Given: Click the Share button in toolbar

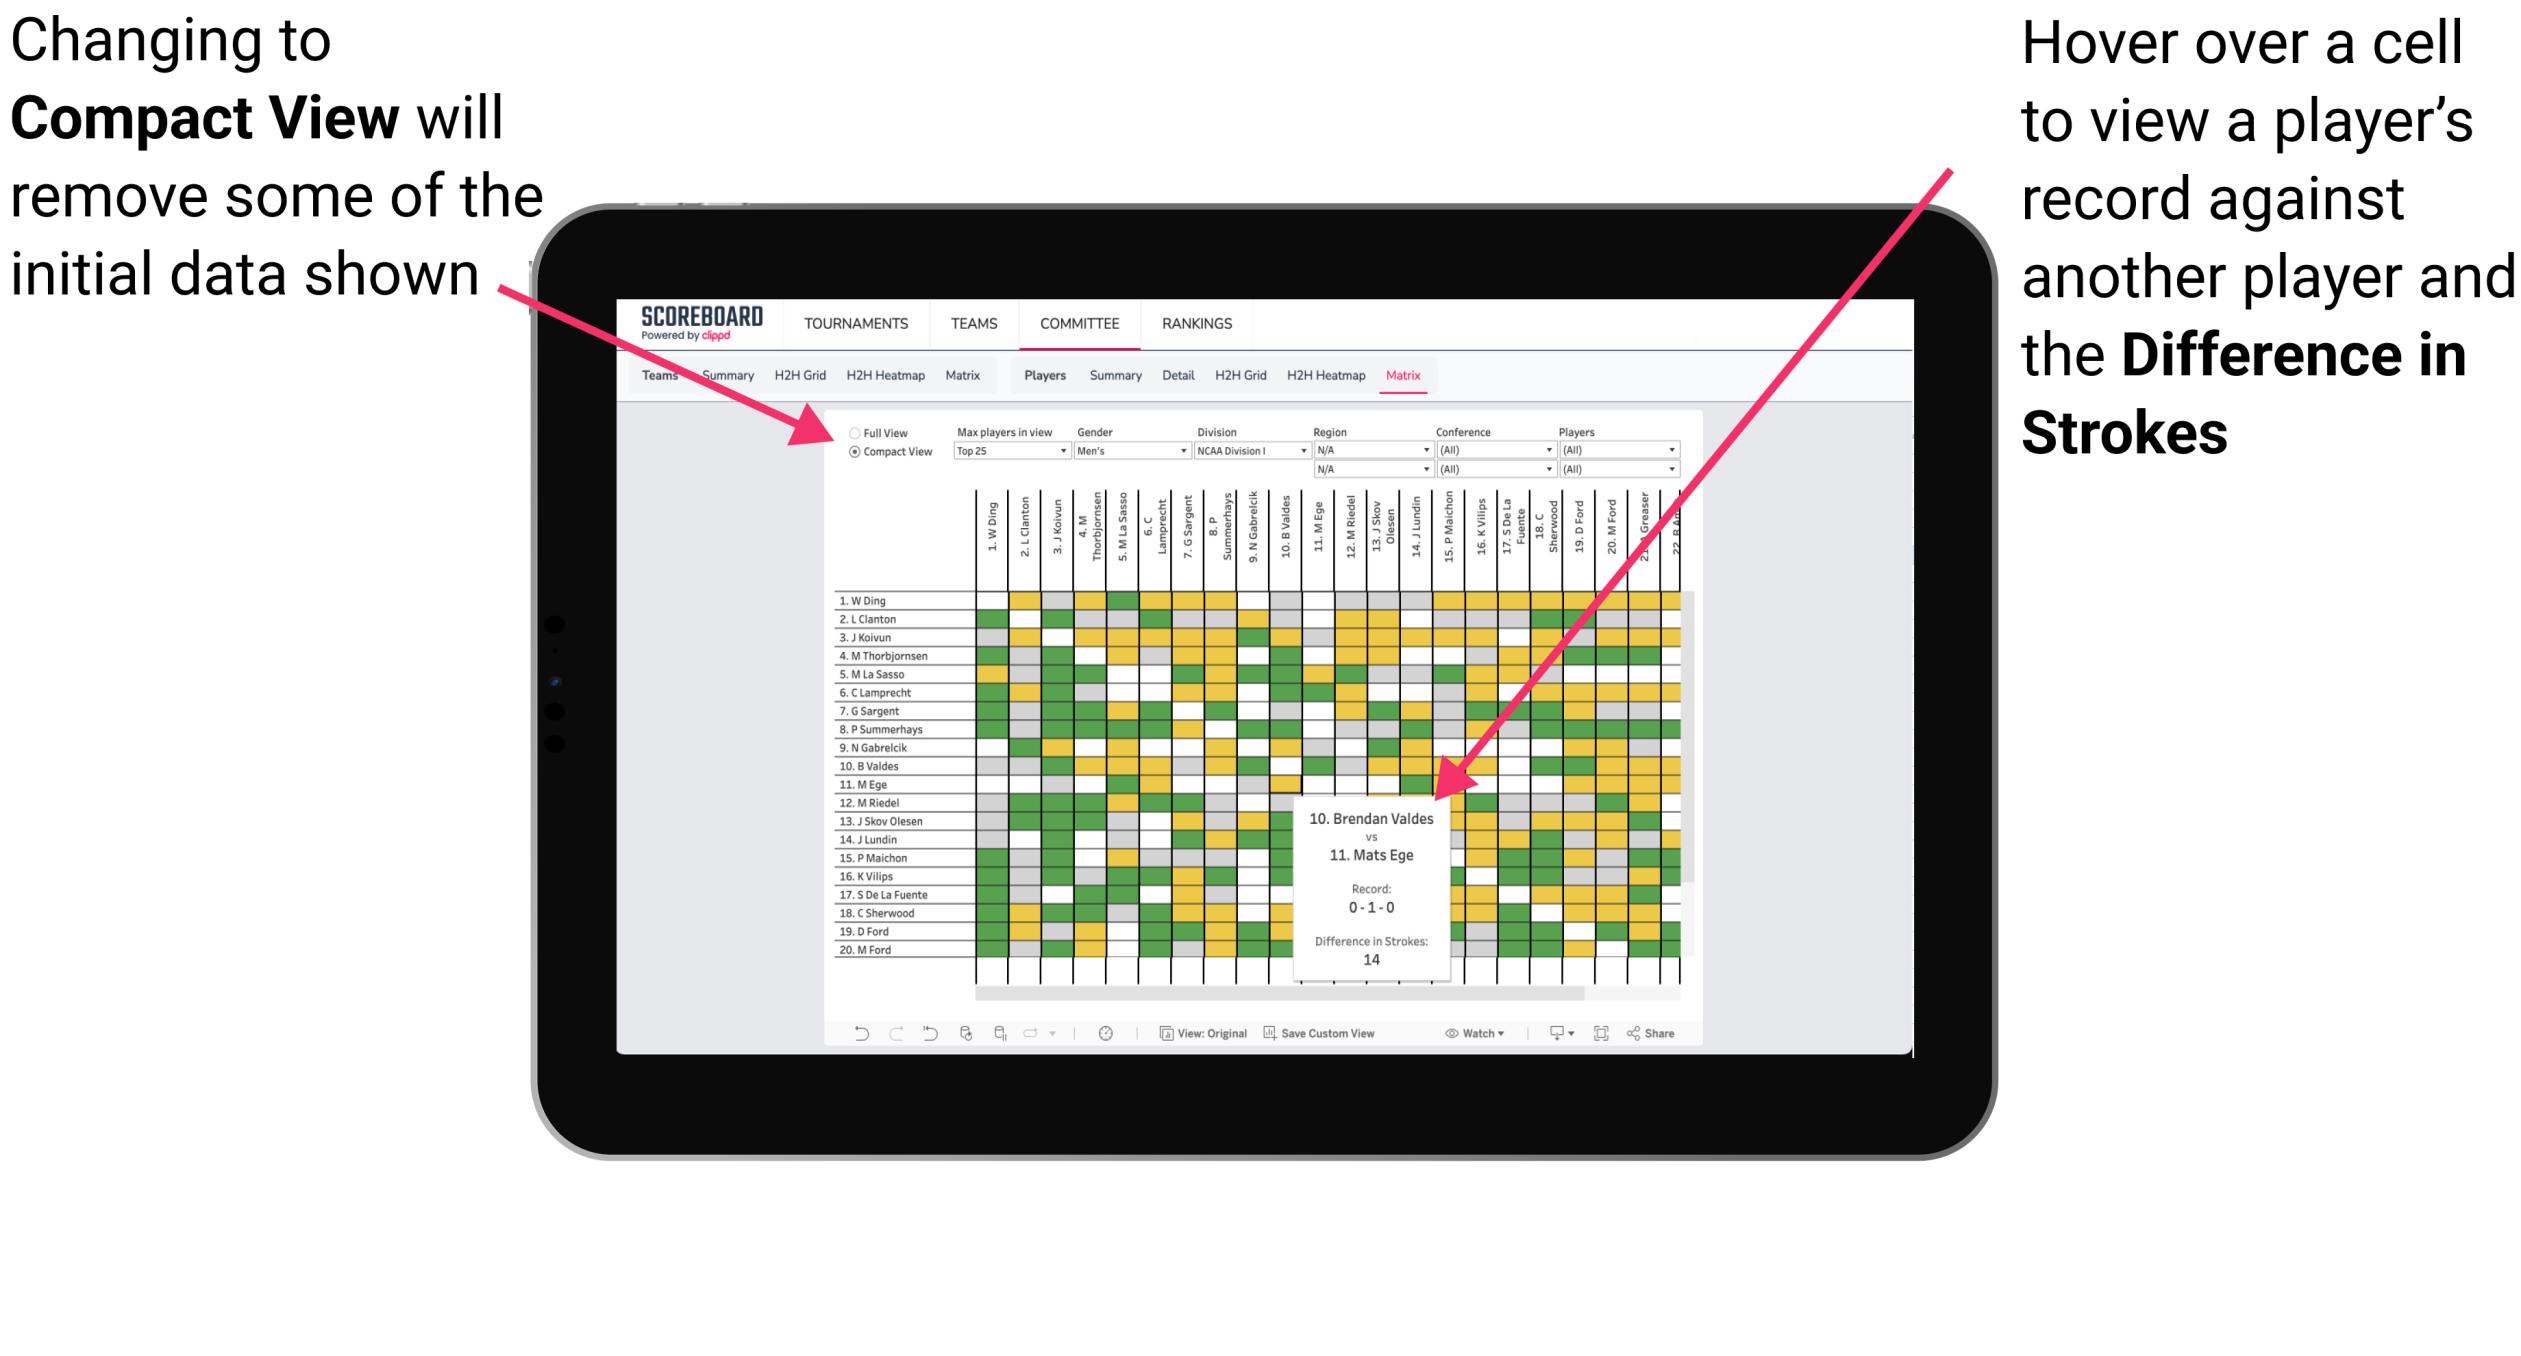Looking at the screenshot, I should coord(1660,1032).
